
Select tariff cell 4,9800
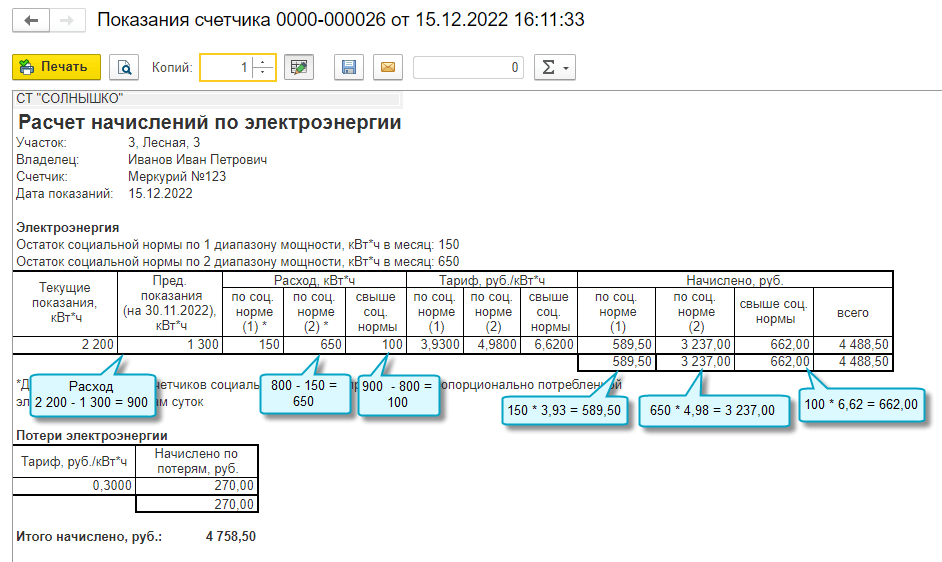[493, 345]
